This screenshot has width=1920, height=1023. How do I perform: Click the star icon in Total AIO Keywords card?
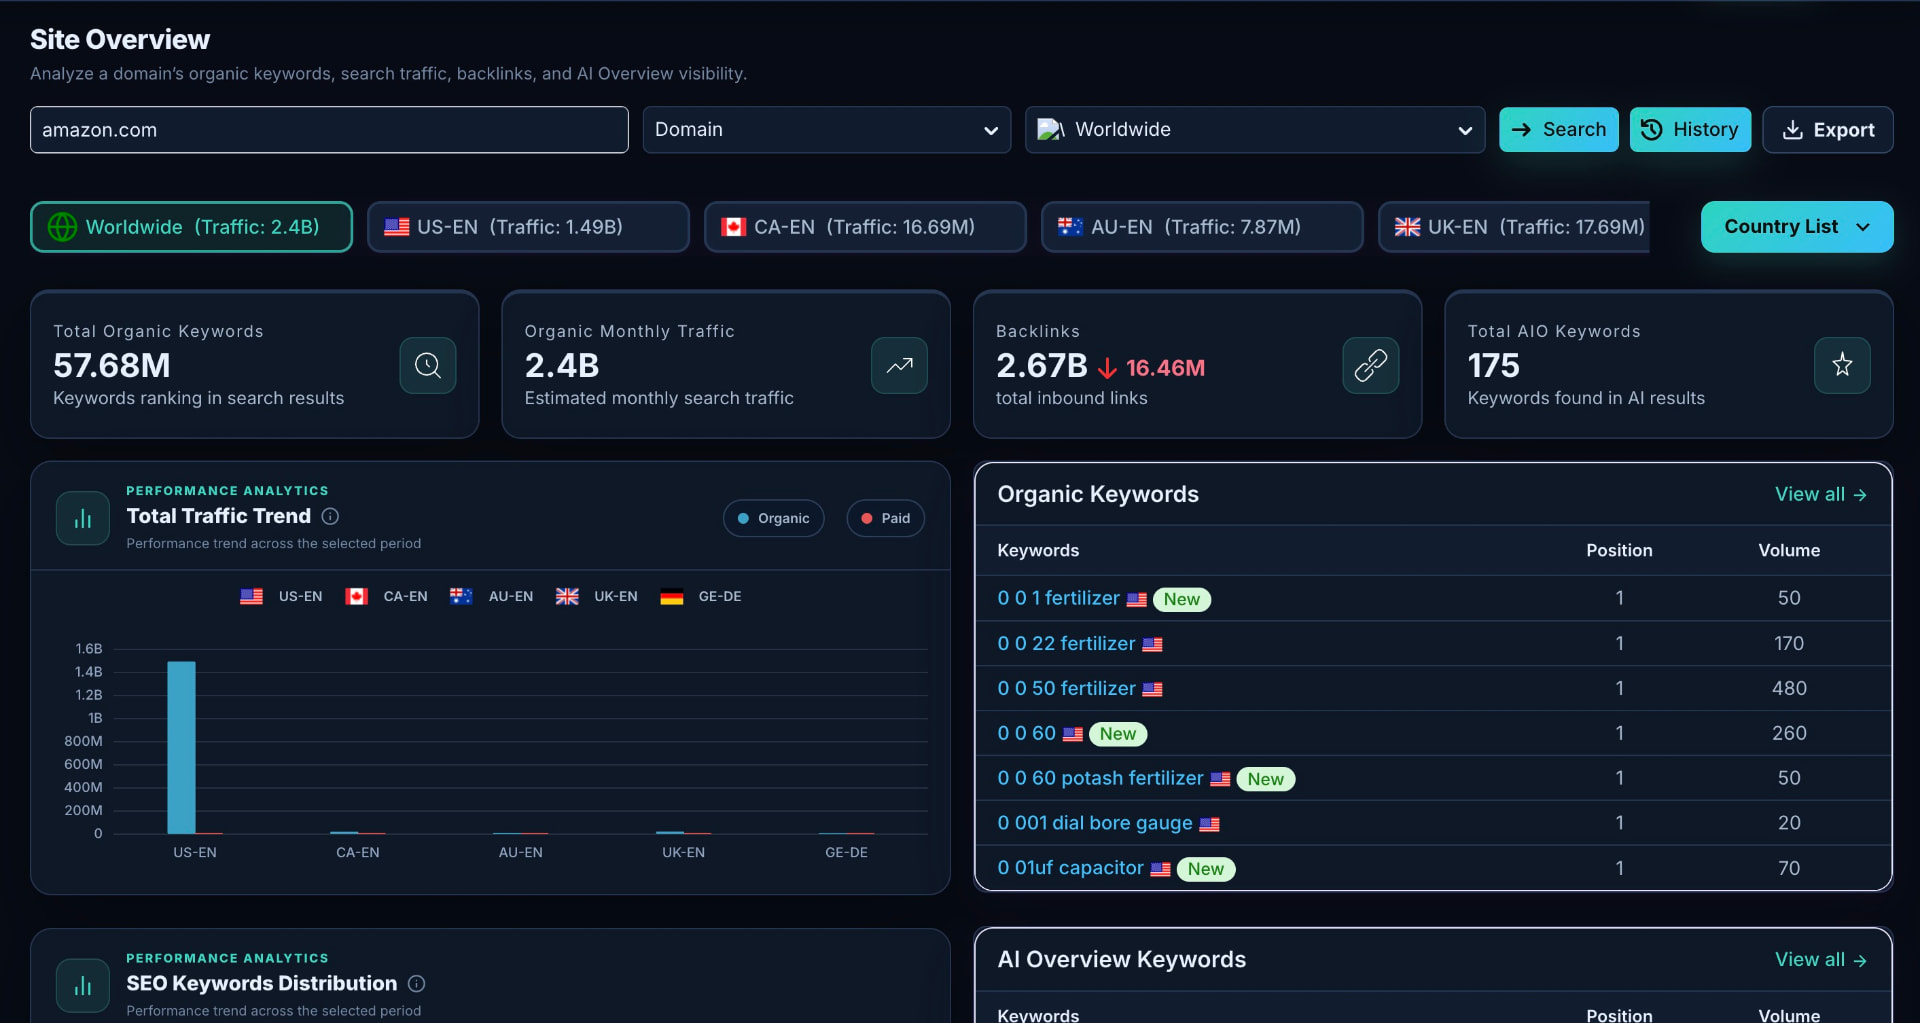pyautogui.click(x=1842, y=365)
